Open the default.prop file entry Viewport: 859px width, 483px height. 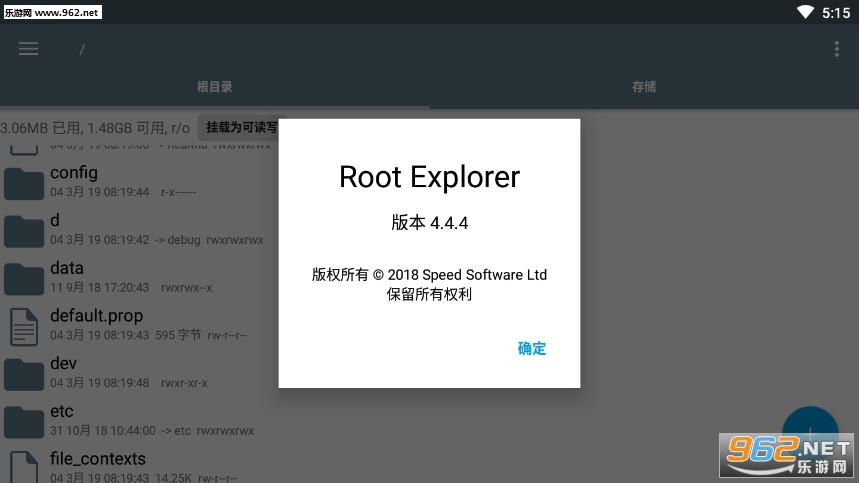139,325
